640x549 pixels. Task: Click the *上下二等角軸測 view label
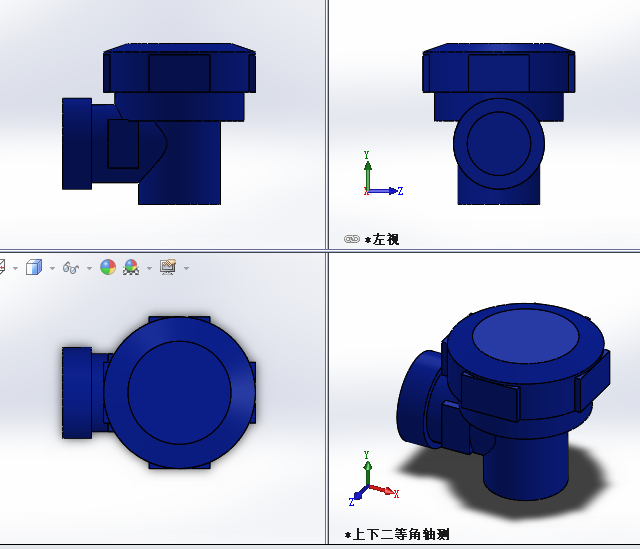[x=397, y=534]
